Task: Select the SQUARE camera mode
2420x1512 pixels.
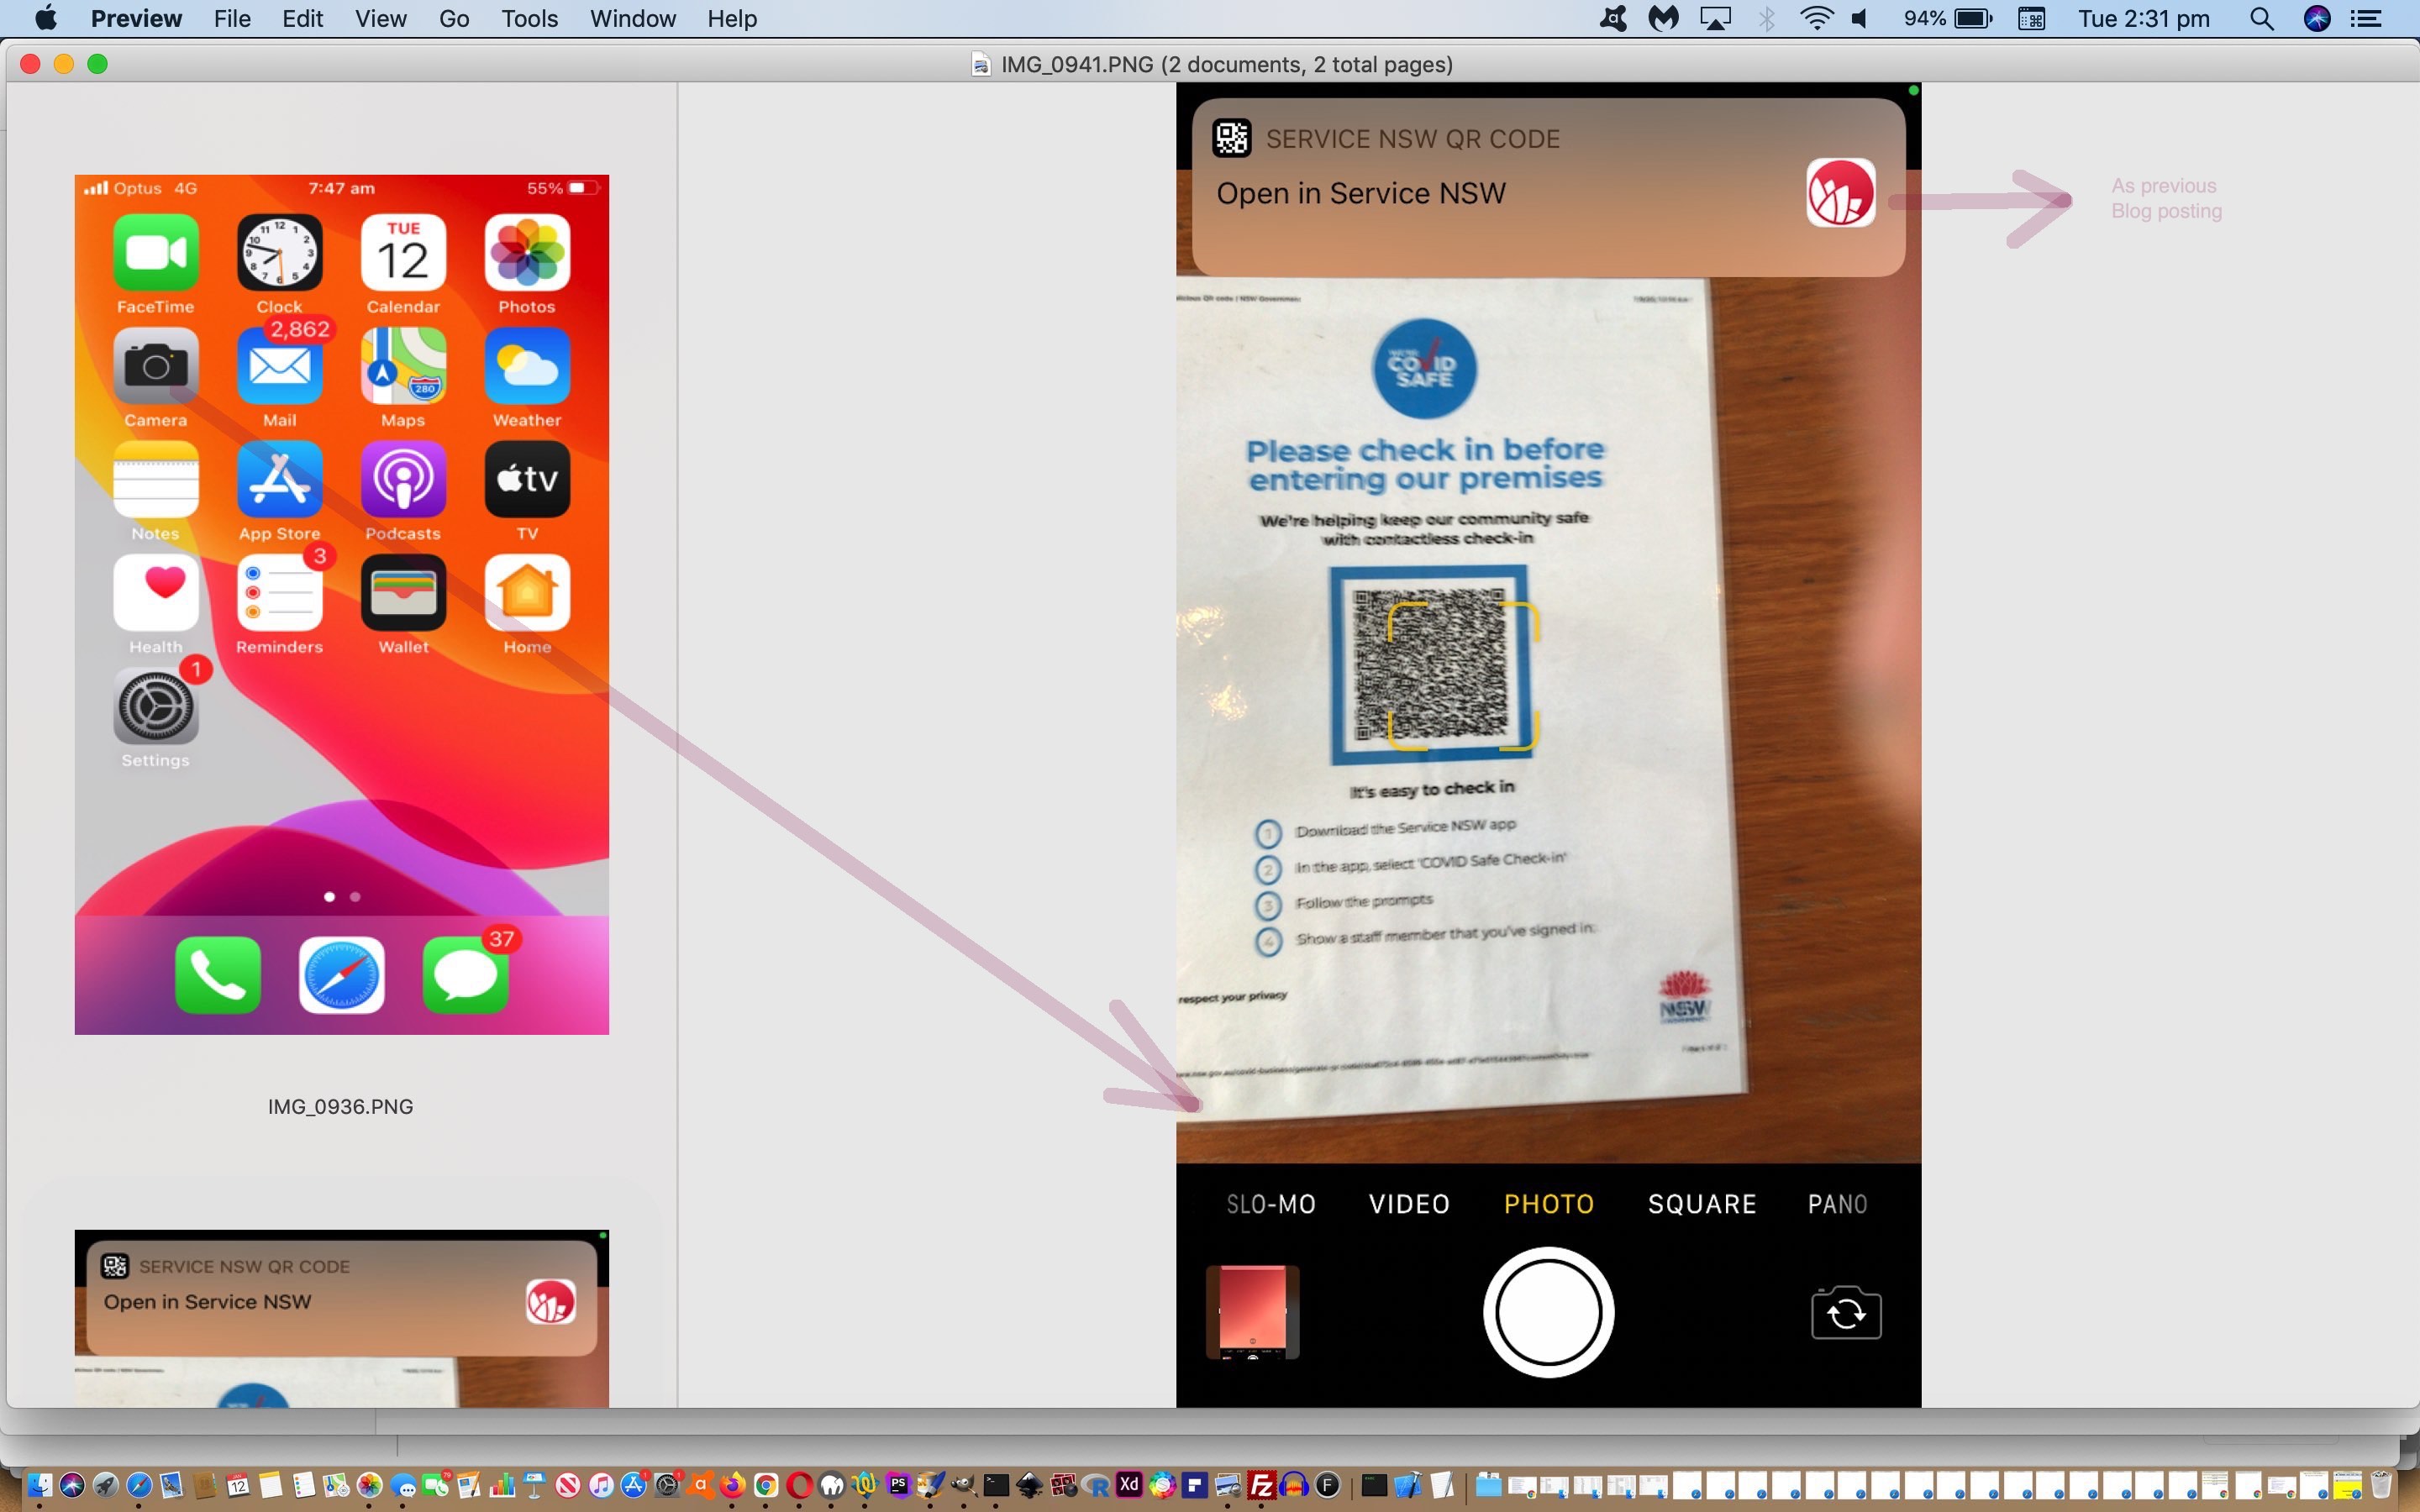Action: click(1702, 1204)
